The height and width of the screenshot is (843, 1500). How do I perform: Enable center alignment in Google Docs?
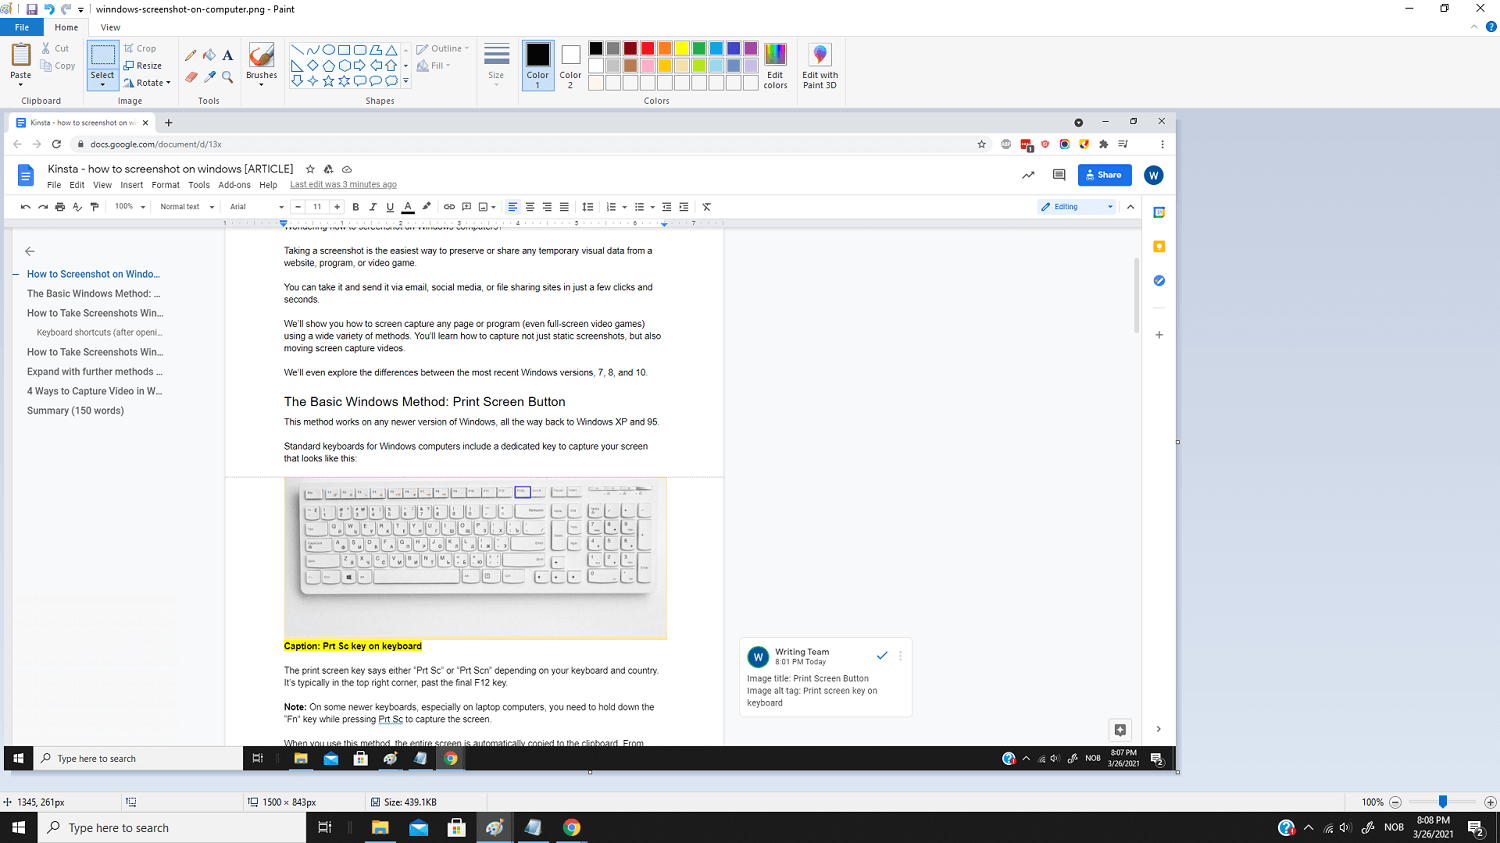[x=530, y=207]
